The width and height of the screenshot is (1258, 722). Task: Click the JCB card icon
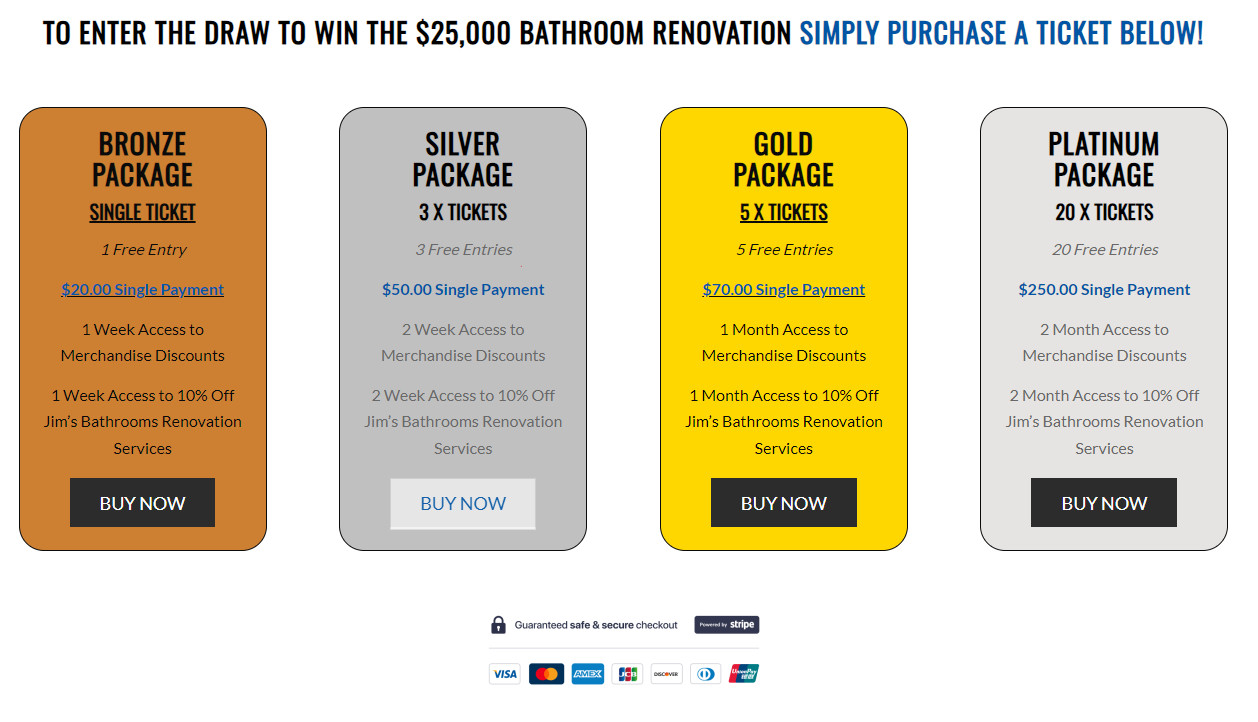628,674
